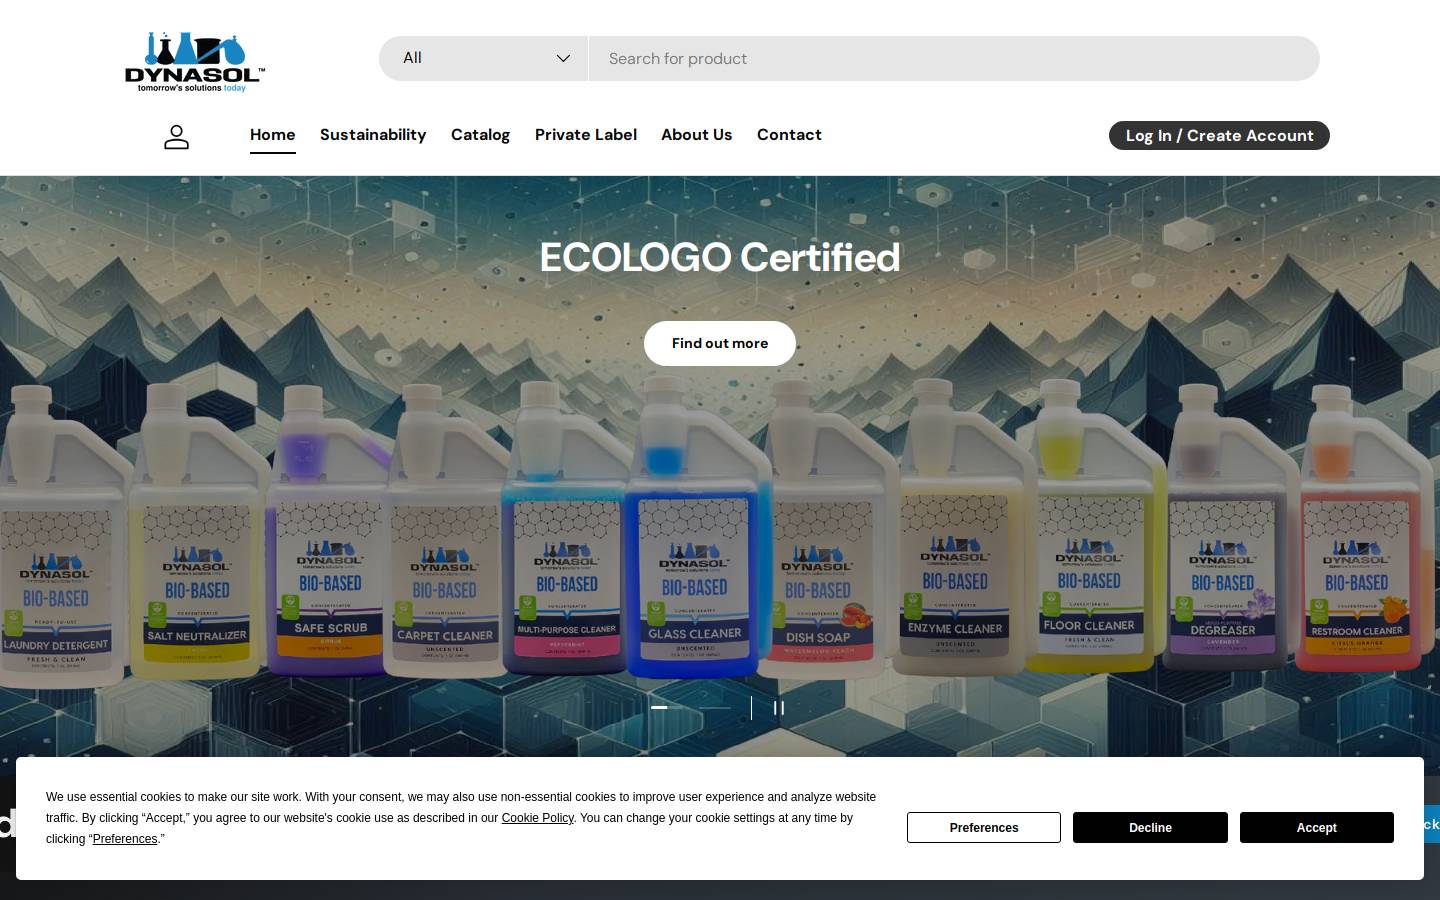Click the ECOLOGO Certified heading
This screenshot has height=900, width=1440.
pos(720,257)
